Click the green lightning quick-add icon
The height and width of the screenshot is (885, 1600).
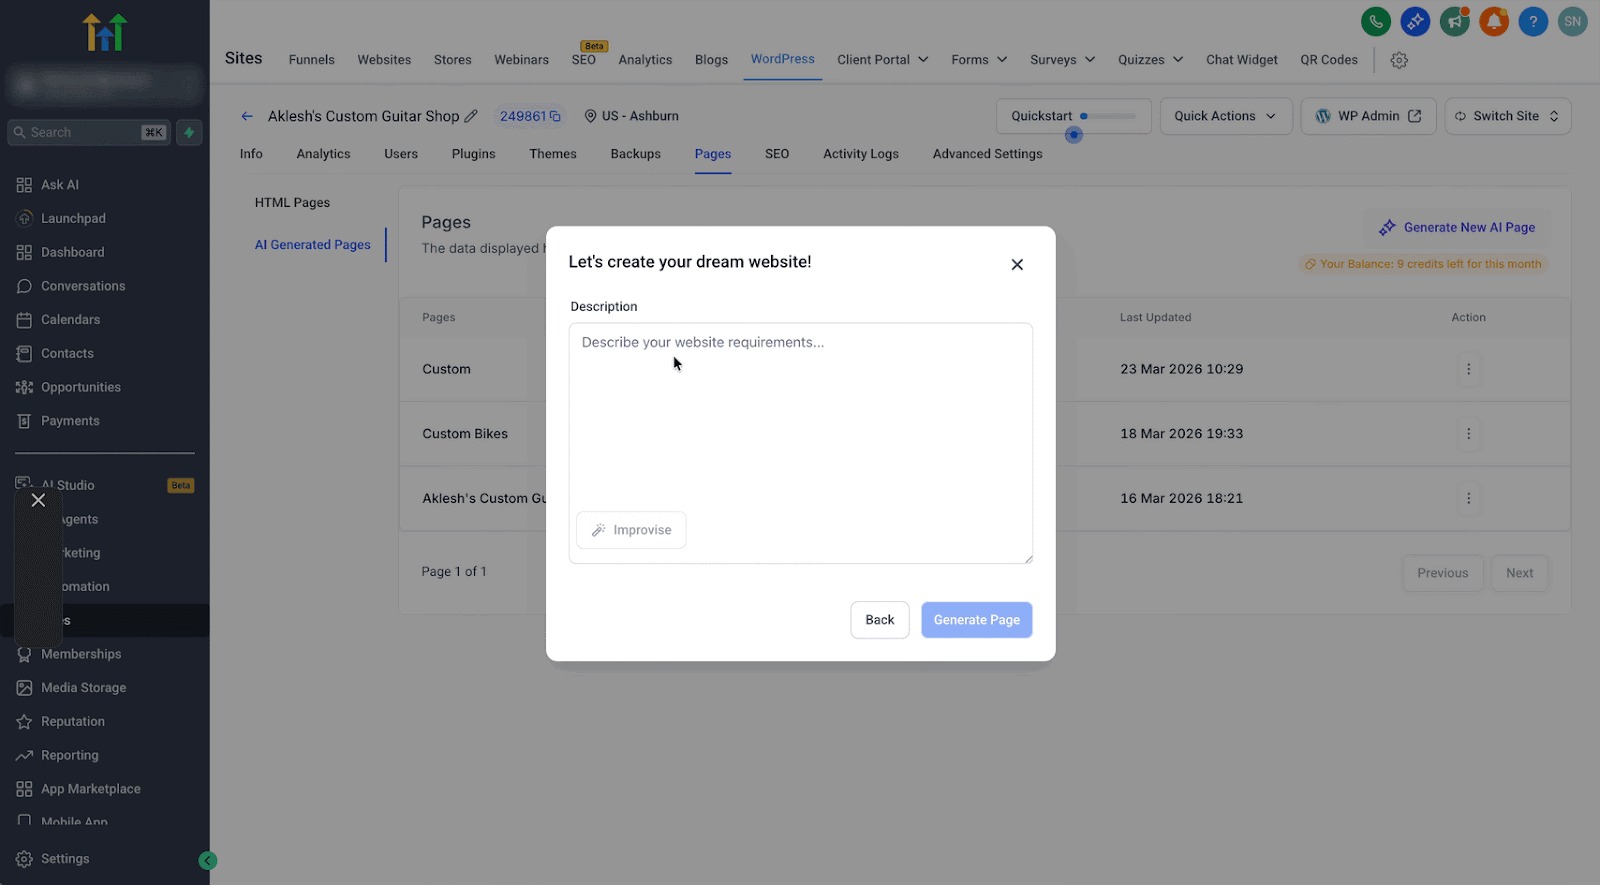pos(189,132)
